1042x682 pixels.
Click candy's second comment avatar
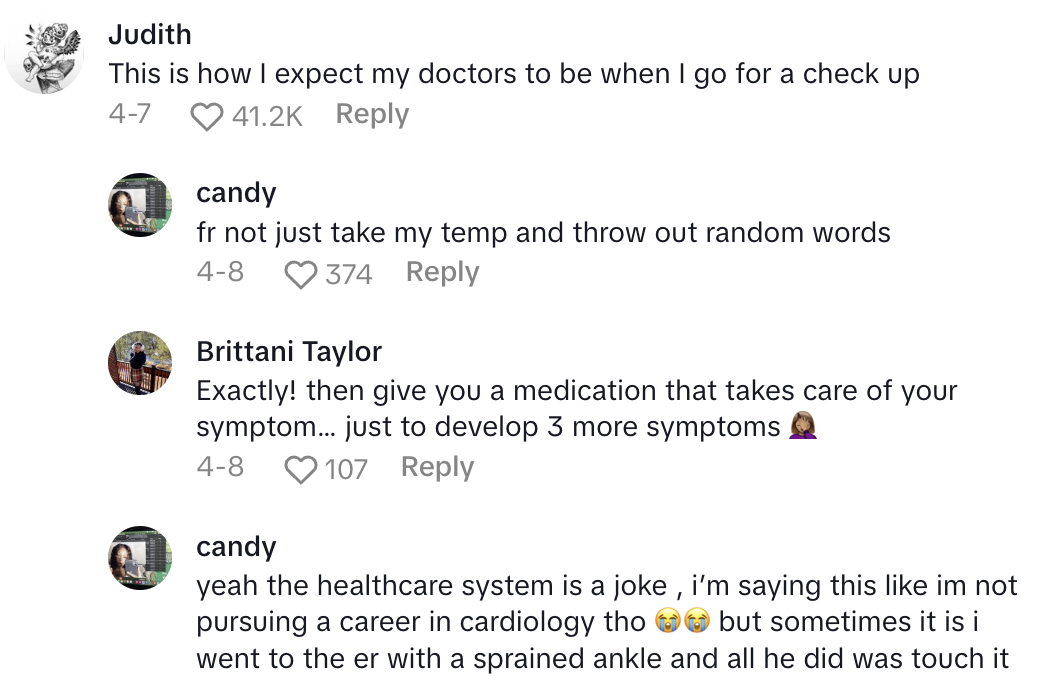139,559
